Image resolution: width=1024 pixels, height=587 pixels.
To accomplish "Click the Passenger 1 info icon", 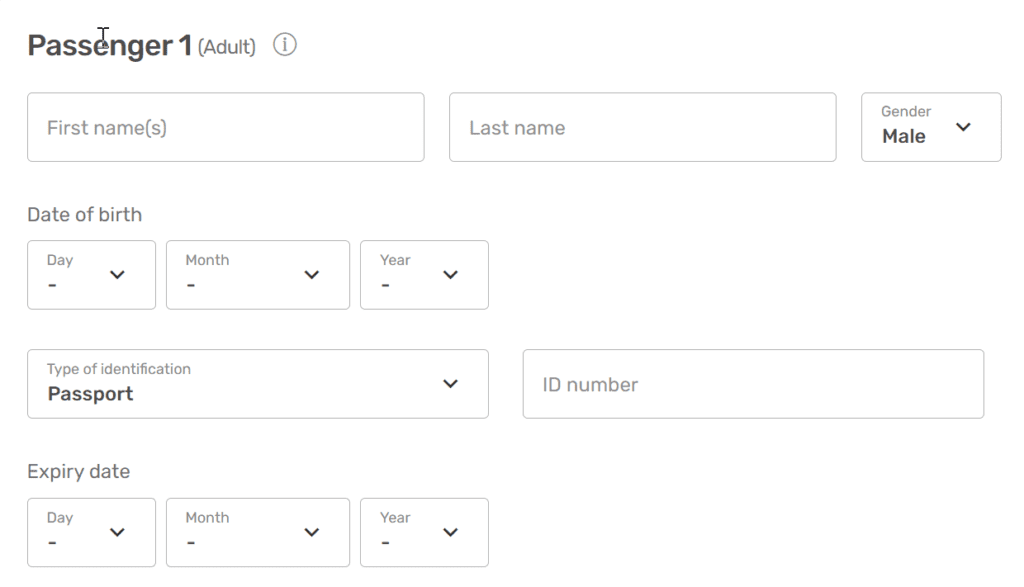I will point(285,45).
